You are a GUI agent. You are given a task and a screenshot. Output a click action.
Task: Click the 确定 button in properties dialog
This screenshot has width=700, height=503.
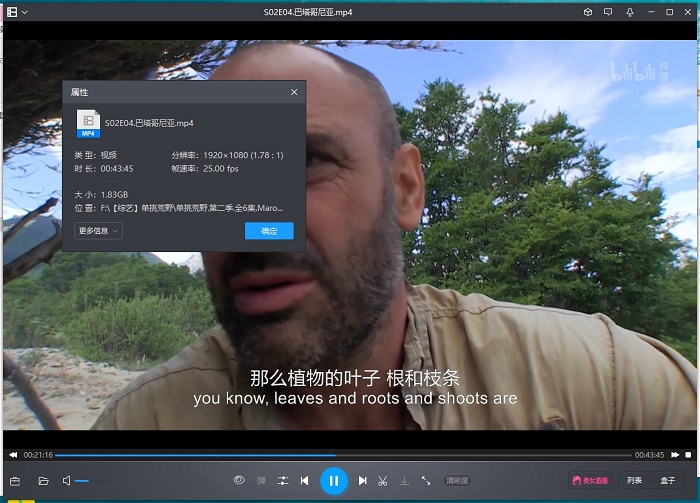(269, 231)
